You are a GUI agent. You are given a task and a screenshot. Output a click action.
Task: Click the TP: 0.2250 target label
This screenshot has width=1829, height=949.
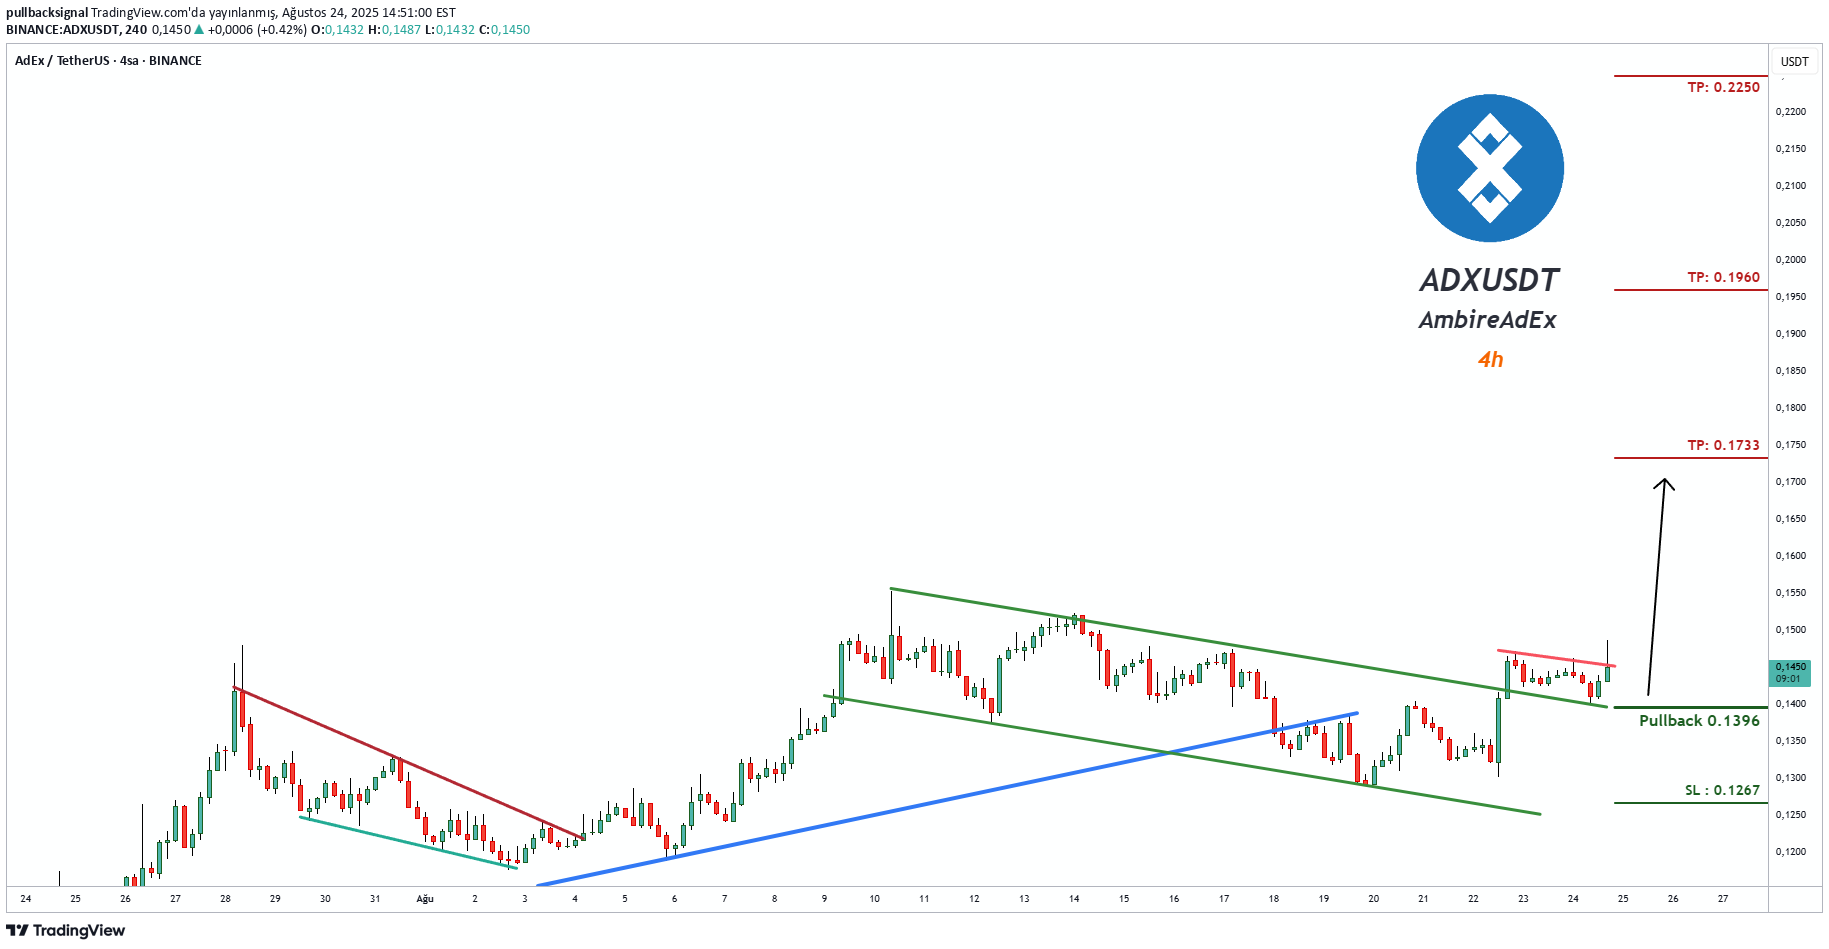pos(1723,87)
